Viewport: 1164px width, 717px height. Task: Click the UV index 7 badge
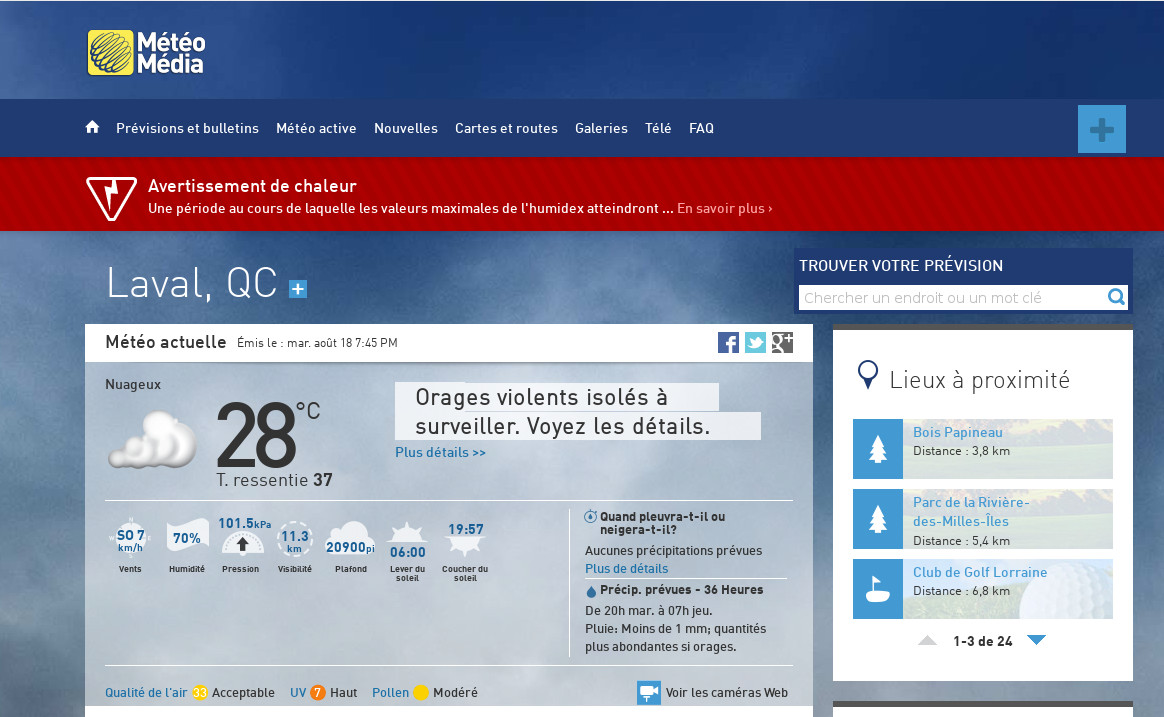tap(318, 693)
